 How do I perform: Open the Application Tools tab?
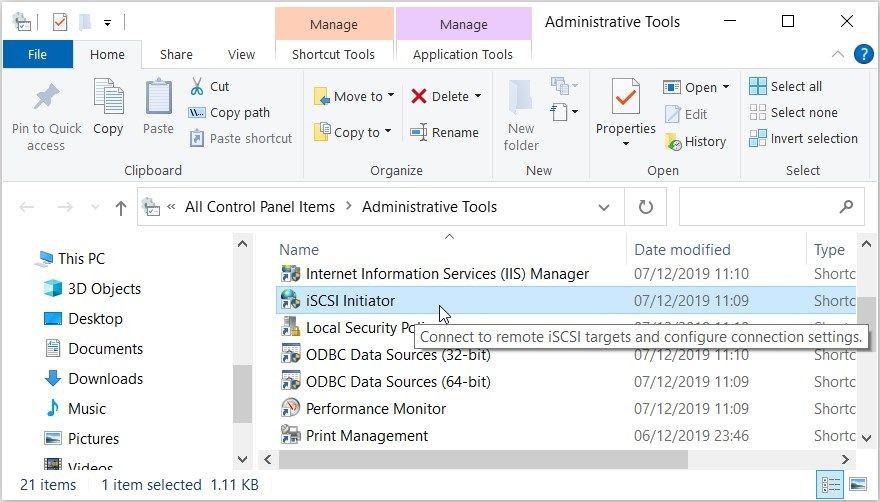463,54
